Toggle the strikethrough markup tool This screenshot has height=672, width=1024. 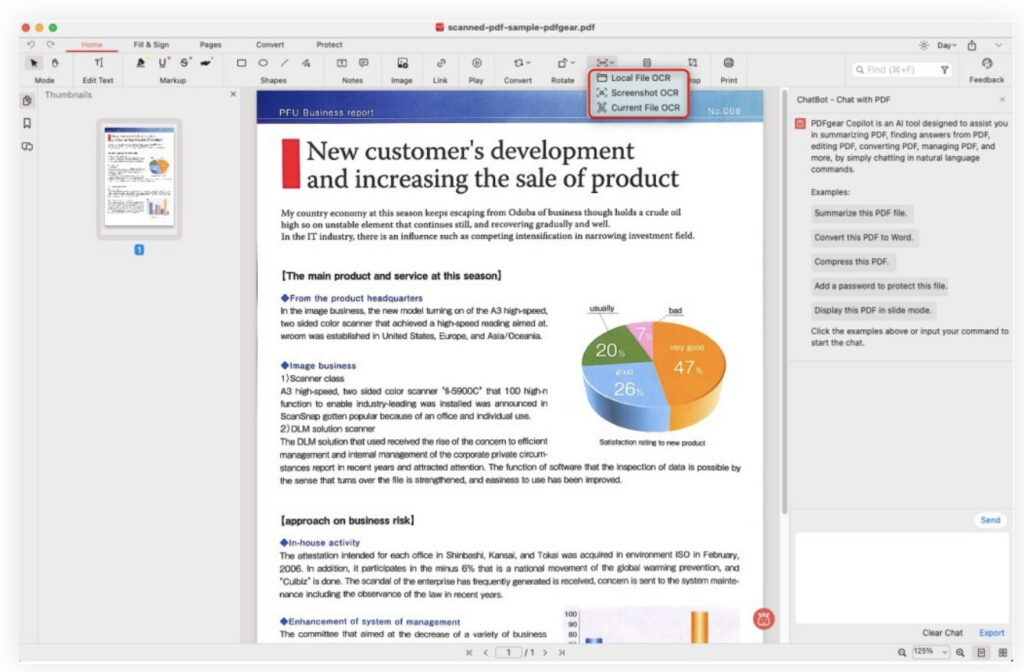click(x=185, y=63)
